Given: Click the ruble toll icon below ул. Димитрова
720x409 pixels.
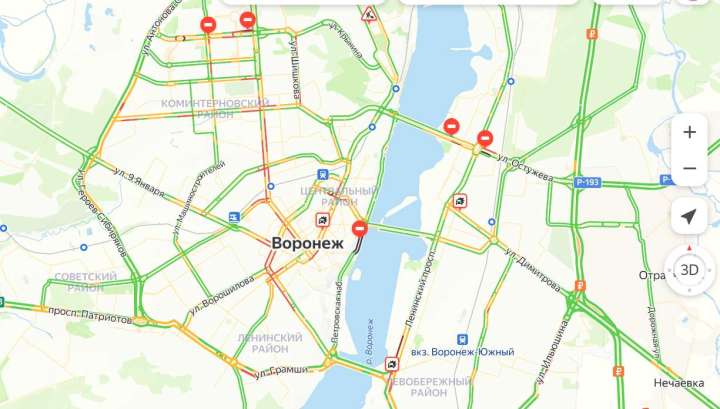Looking at the screenshot, I should point(580,286).
